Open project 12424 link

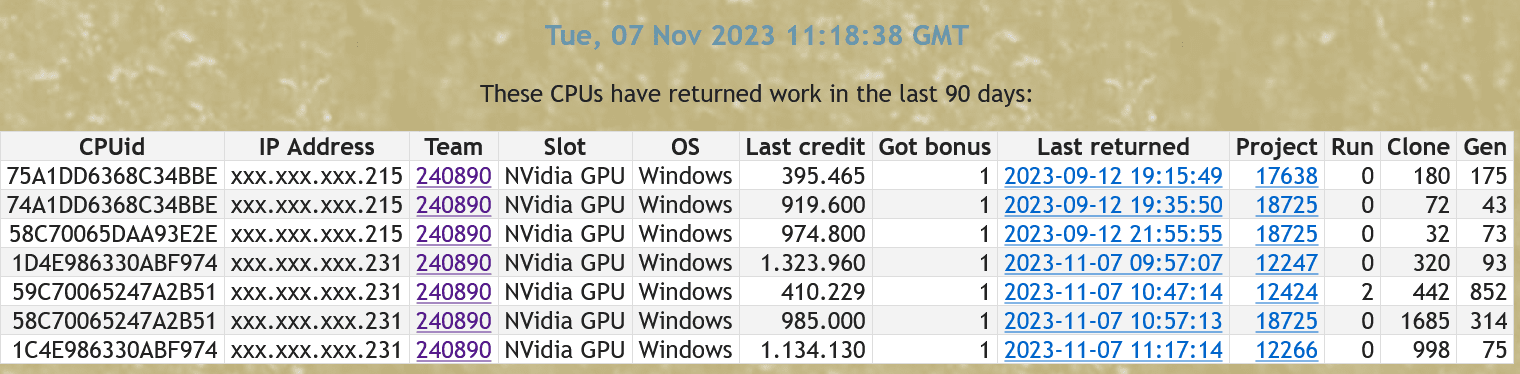tap(1287, 292)
